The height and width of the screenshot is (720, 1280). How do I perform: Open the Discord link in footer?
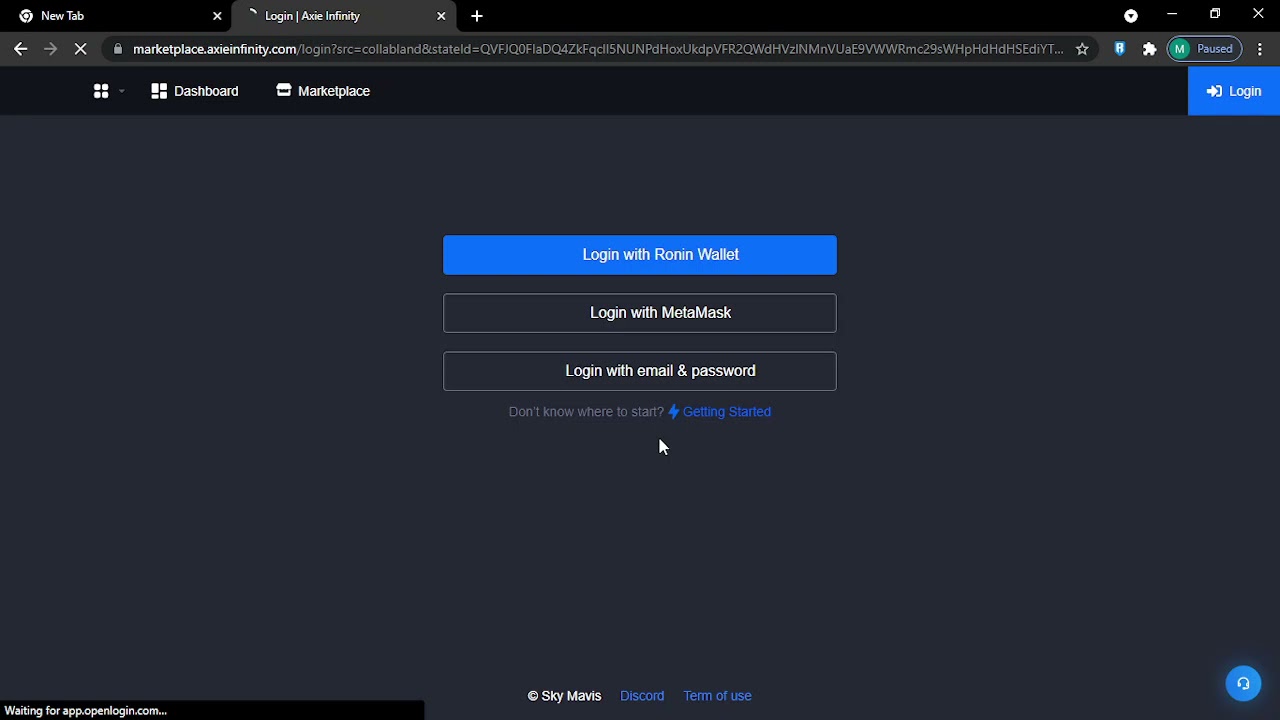click(x=642, y=696)
